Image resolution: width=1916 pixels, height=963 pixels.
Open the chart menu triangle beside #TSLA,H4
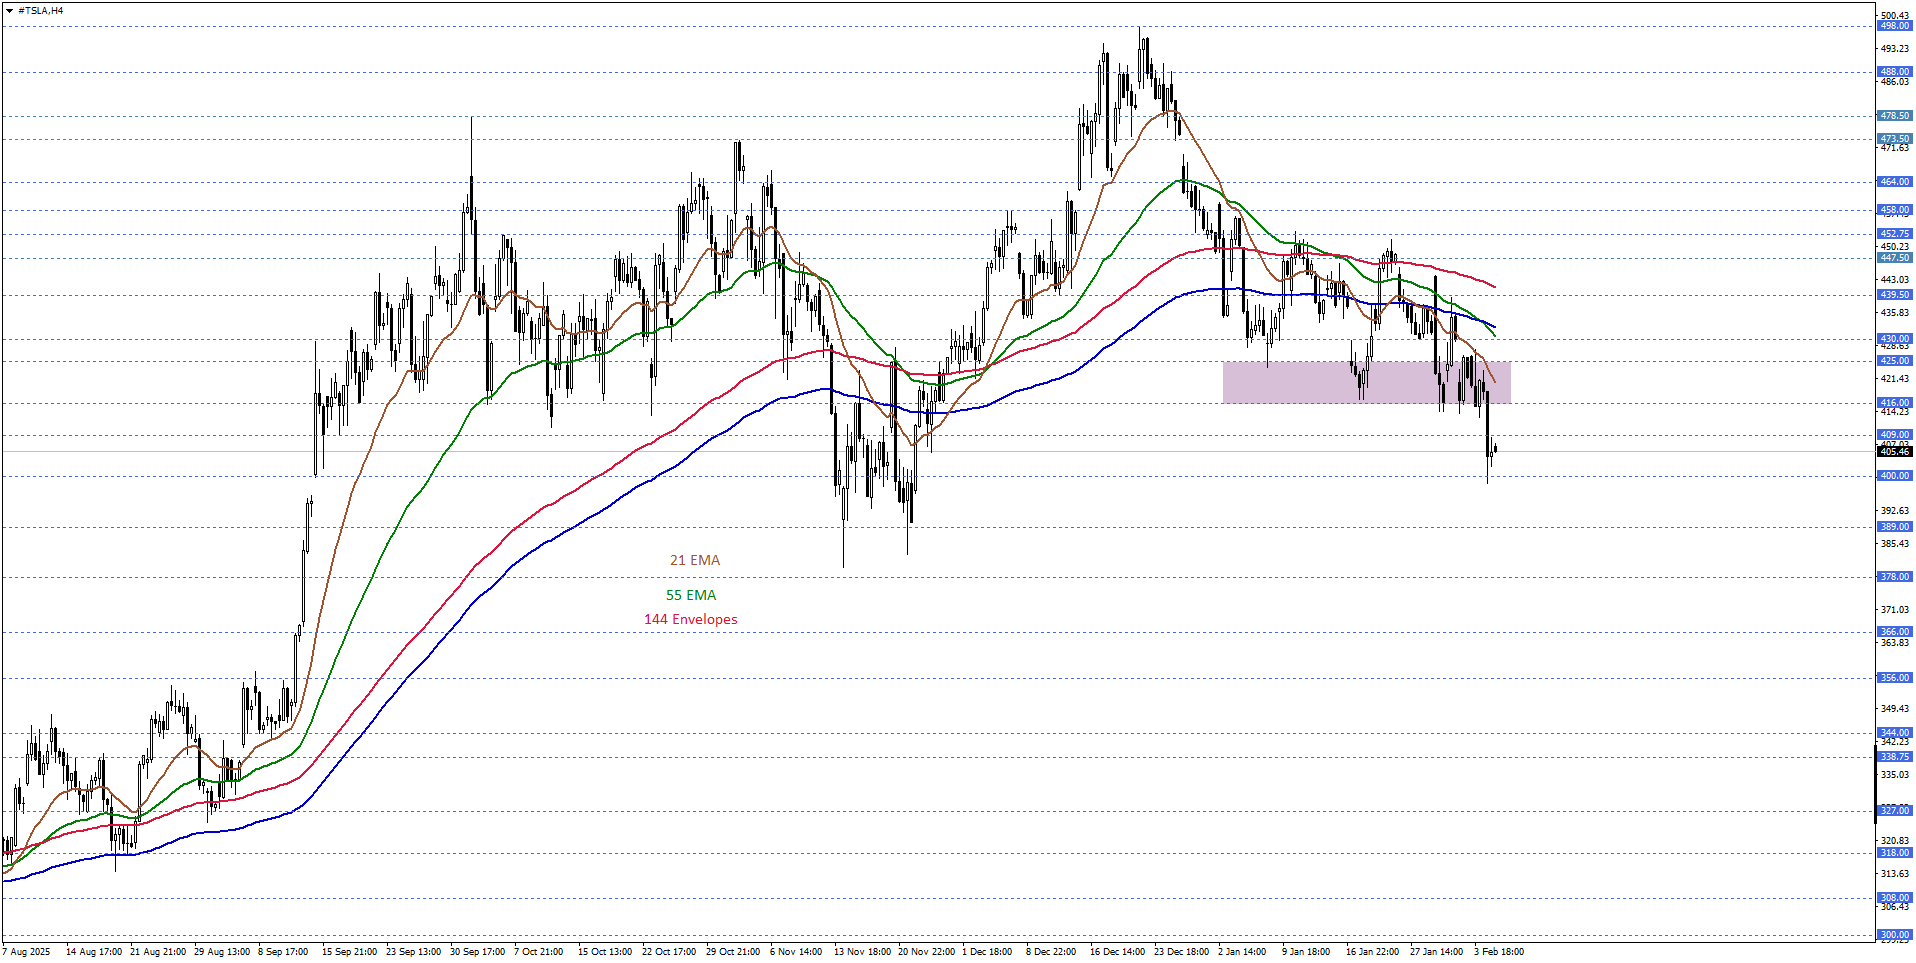click(9, 11)
